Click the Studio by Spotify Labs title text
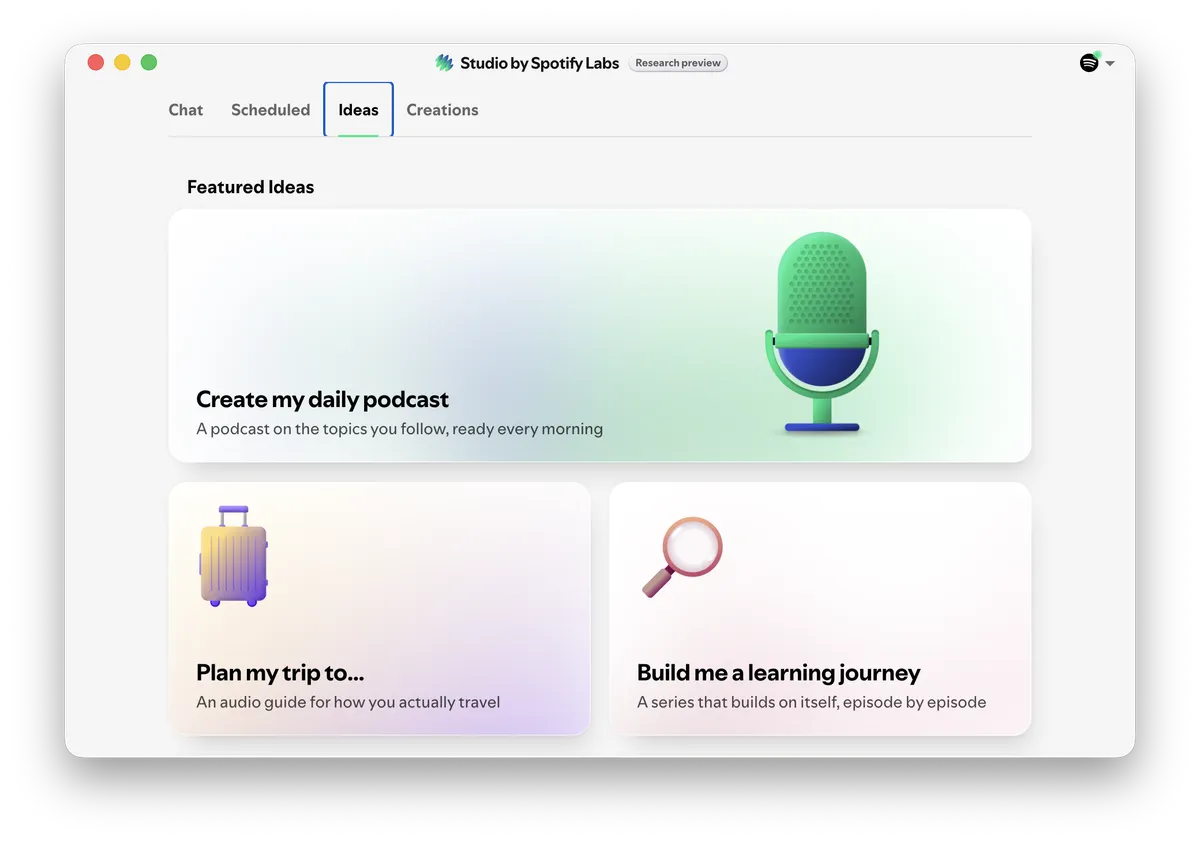Image resolution: width=1200 pixels, height=843 pixels. click(539, 63)
